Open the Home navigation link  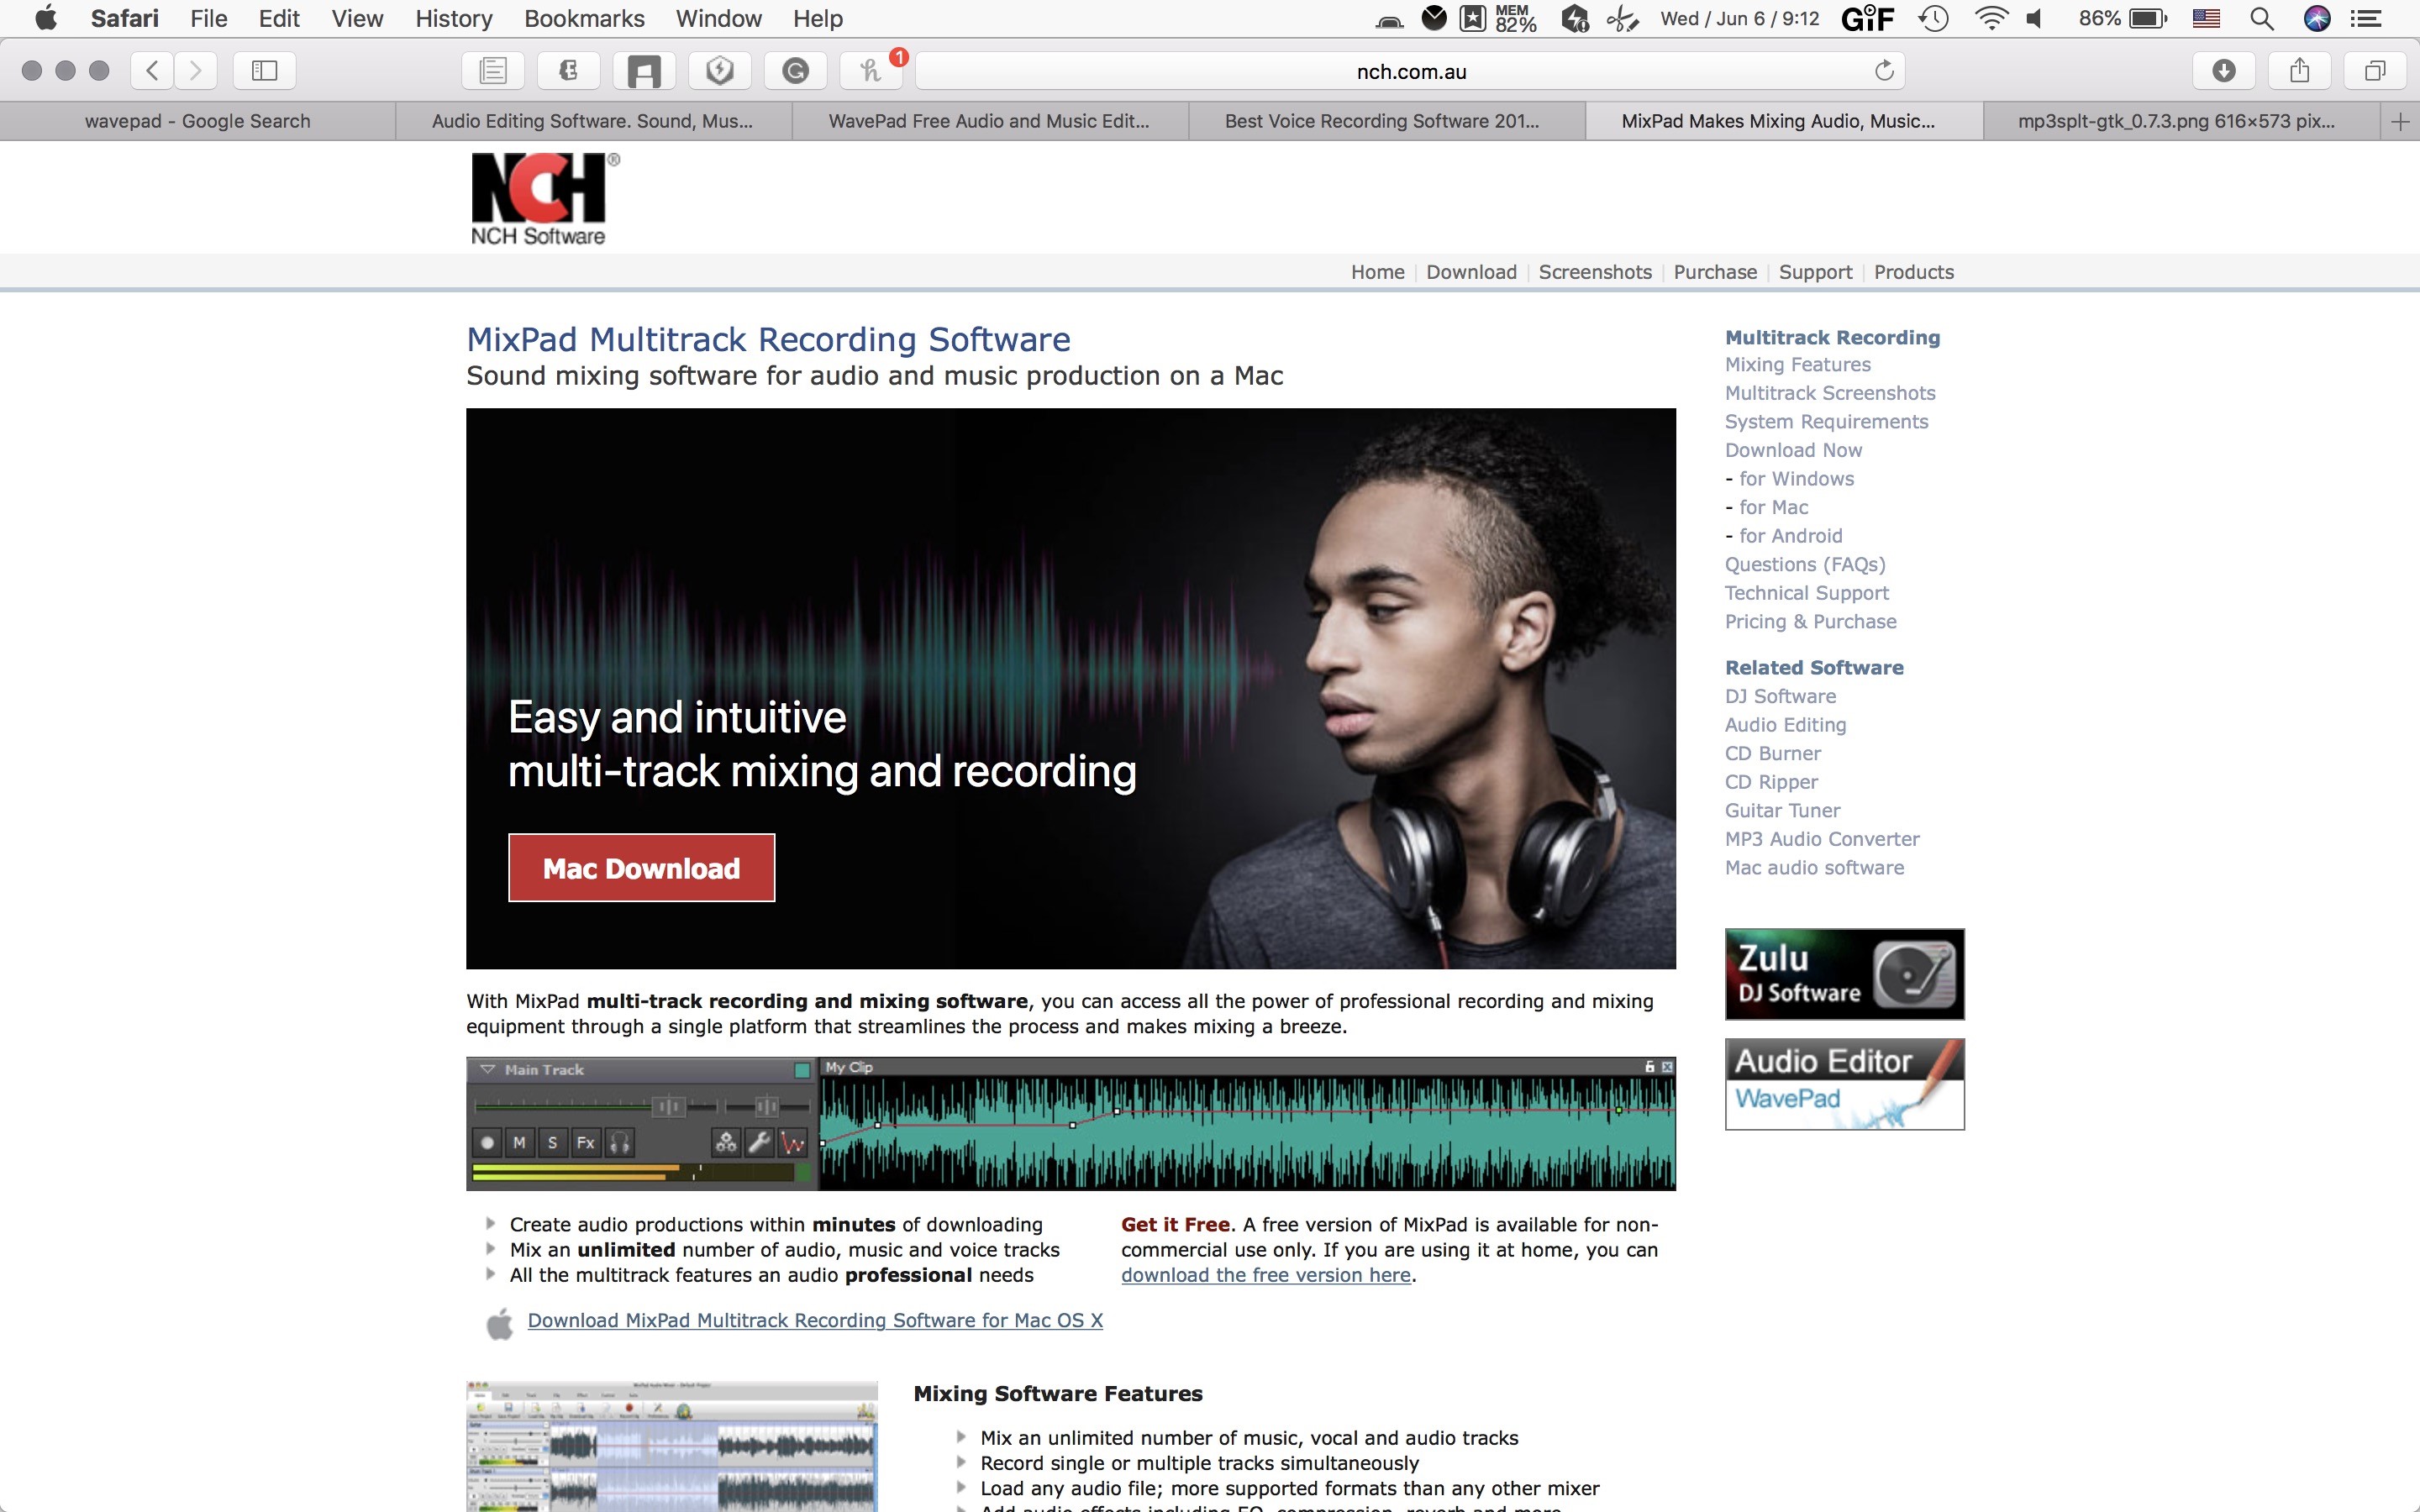[1377, 272]
